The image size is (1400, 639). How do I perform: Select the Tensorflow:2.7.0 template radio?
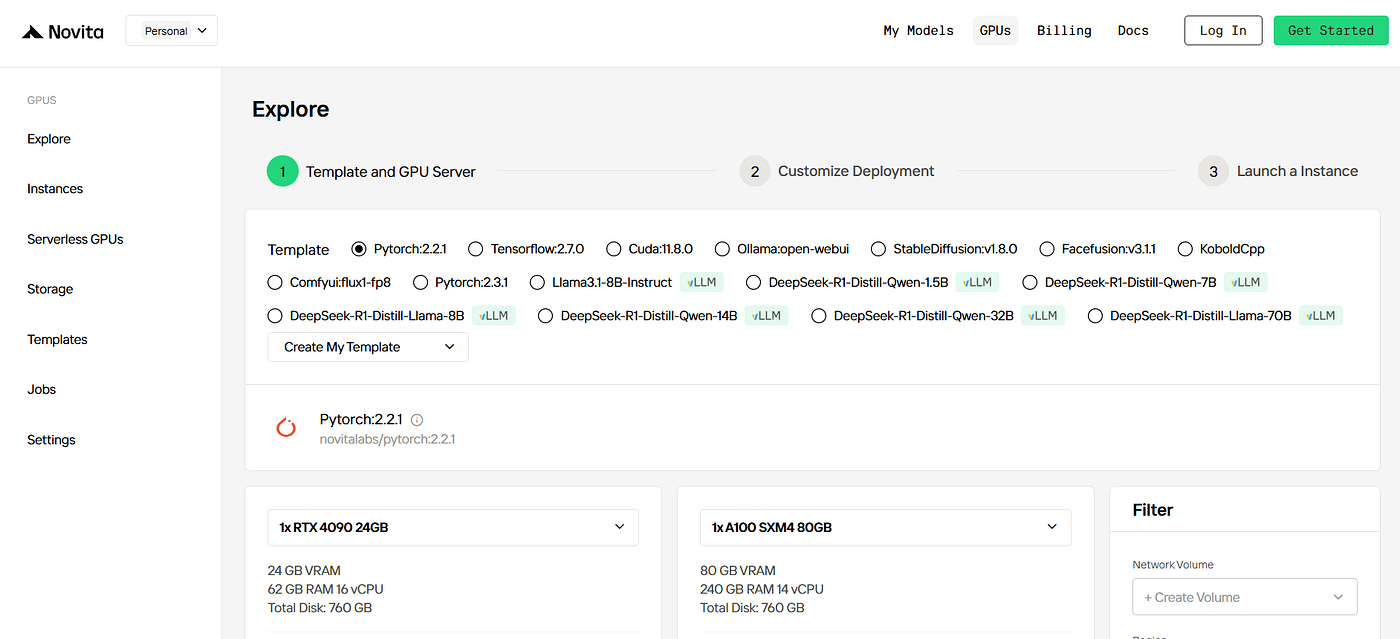tap(476, 249)
